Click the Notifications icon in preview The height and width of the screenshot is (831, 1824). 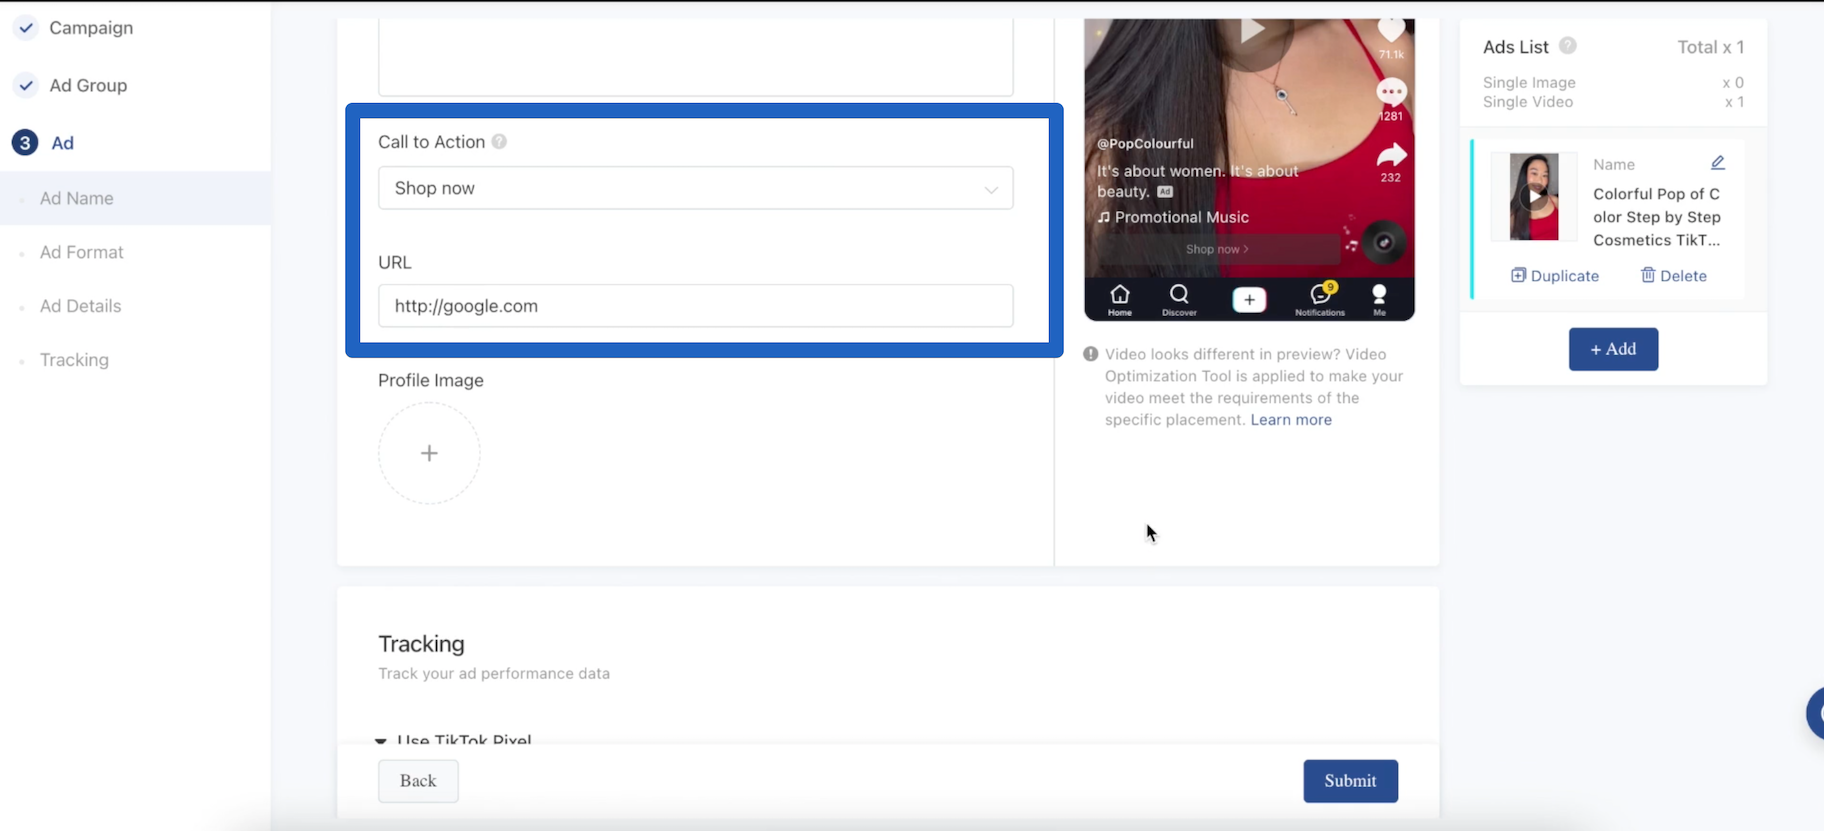click(1320, 295)
